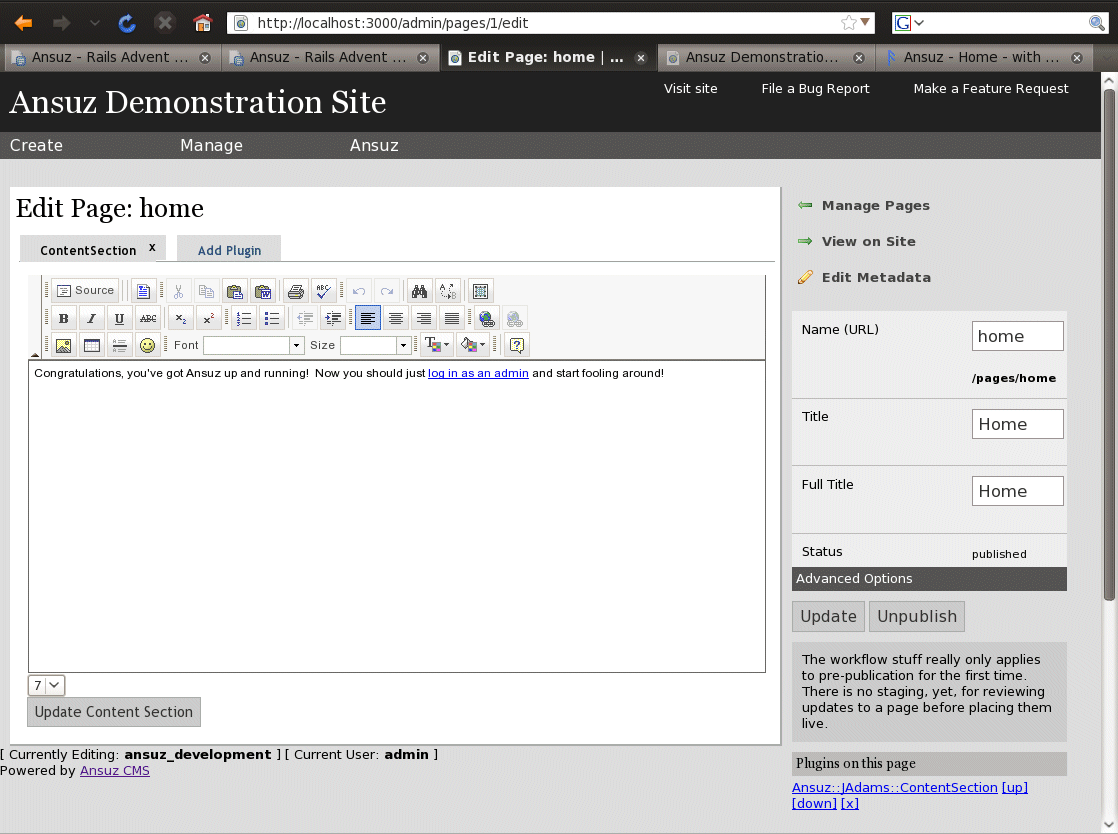The height and width of the screenshot is (834, 1118).
Task: Insert a bulleted list
Action: [272, 318]
